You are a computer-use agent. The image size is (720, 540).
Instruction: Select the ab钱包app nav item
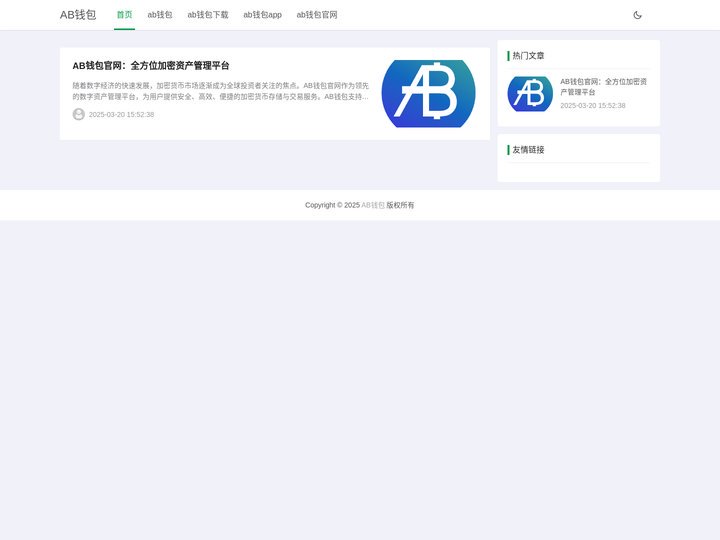pos(263,15)
